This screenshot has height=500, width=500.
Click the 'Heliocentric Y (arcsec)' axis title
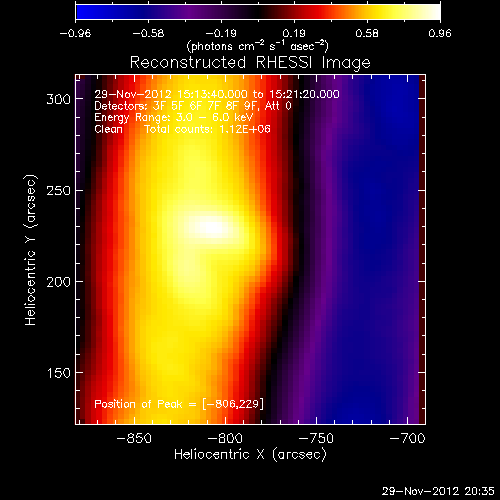point(31,250)
